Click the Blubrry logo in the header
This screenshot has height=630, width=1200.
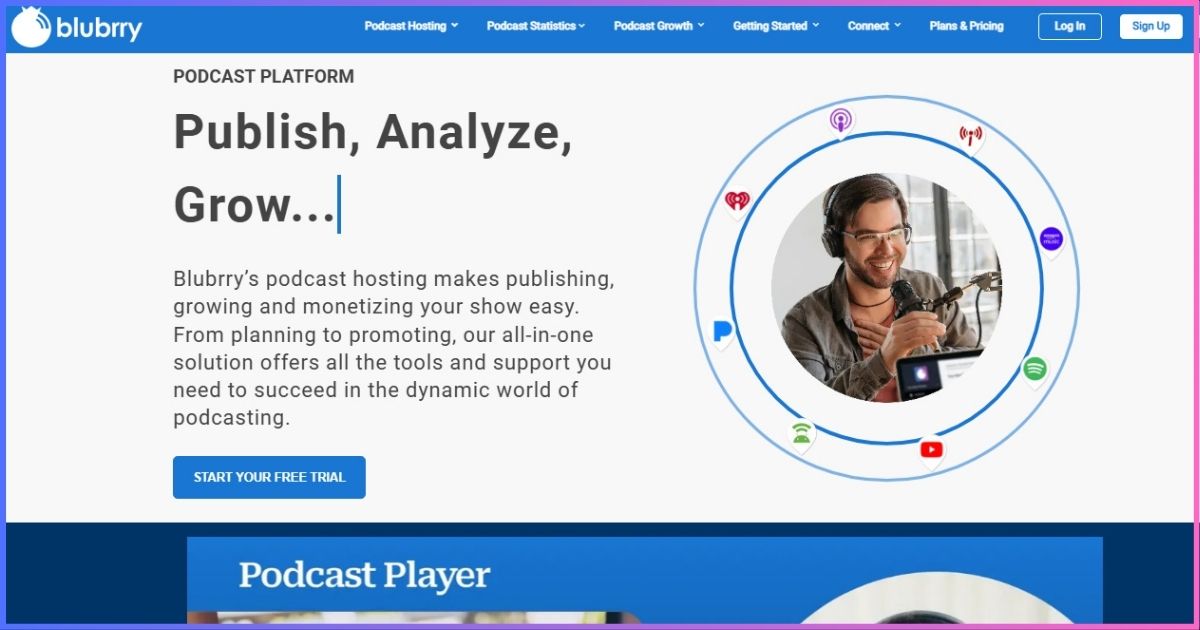pos(77,28)
